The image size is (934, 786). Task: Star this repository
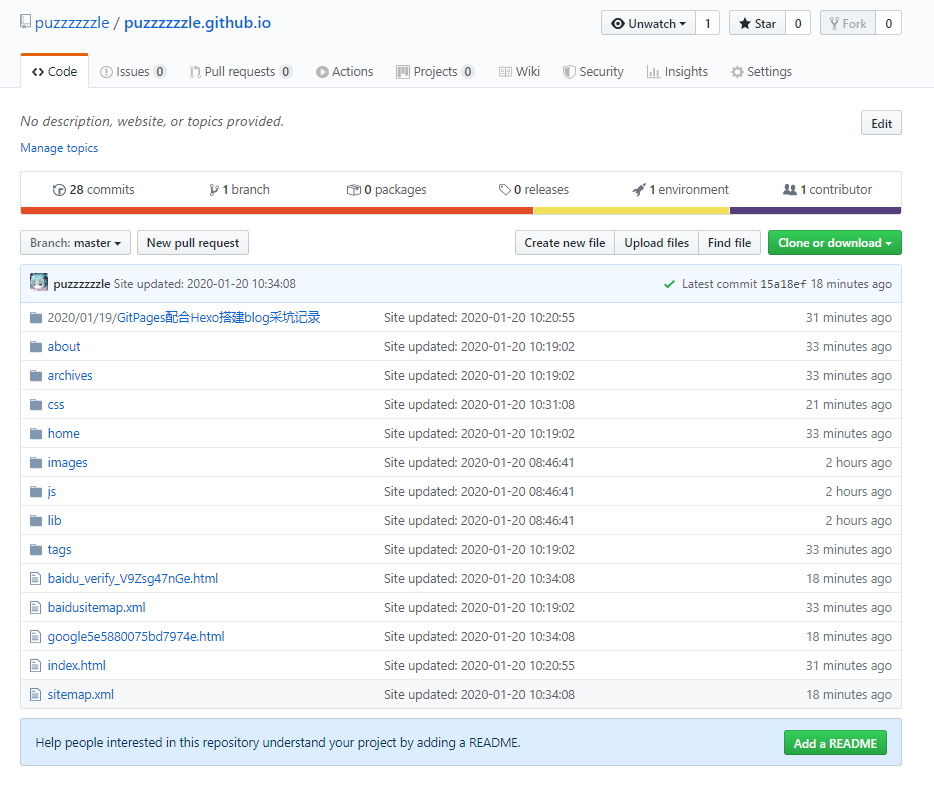click(757, 23)
